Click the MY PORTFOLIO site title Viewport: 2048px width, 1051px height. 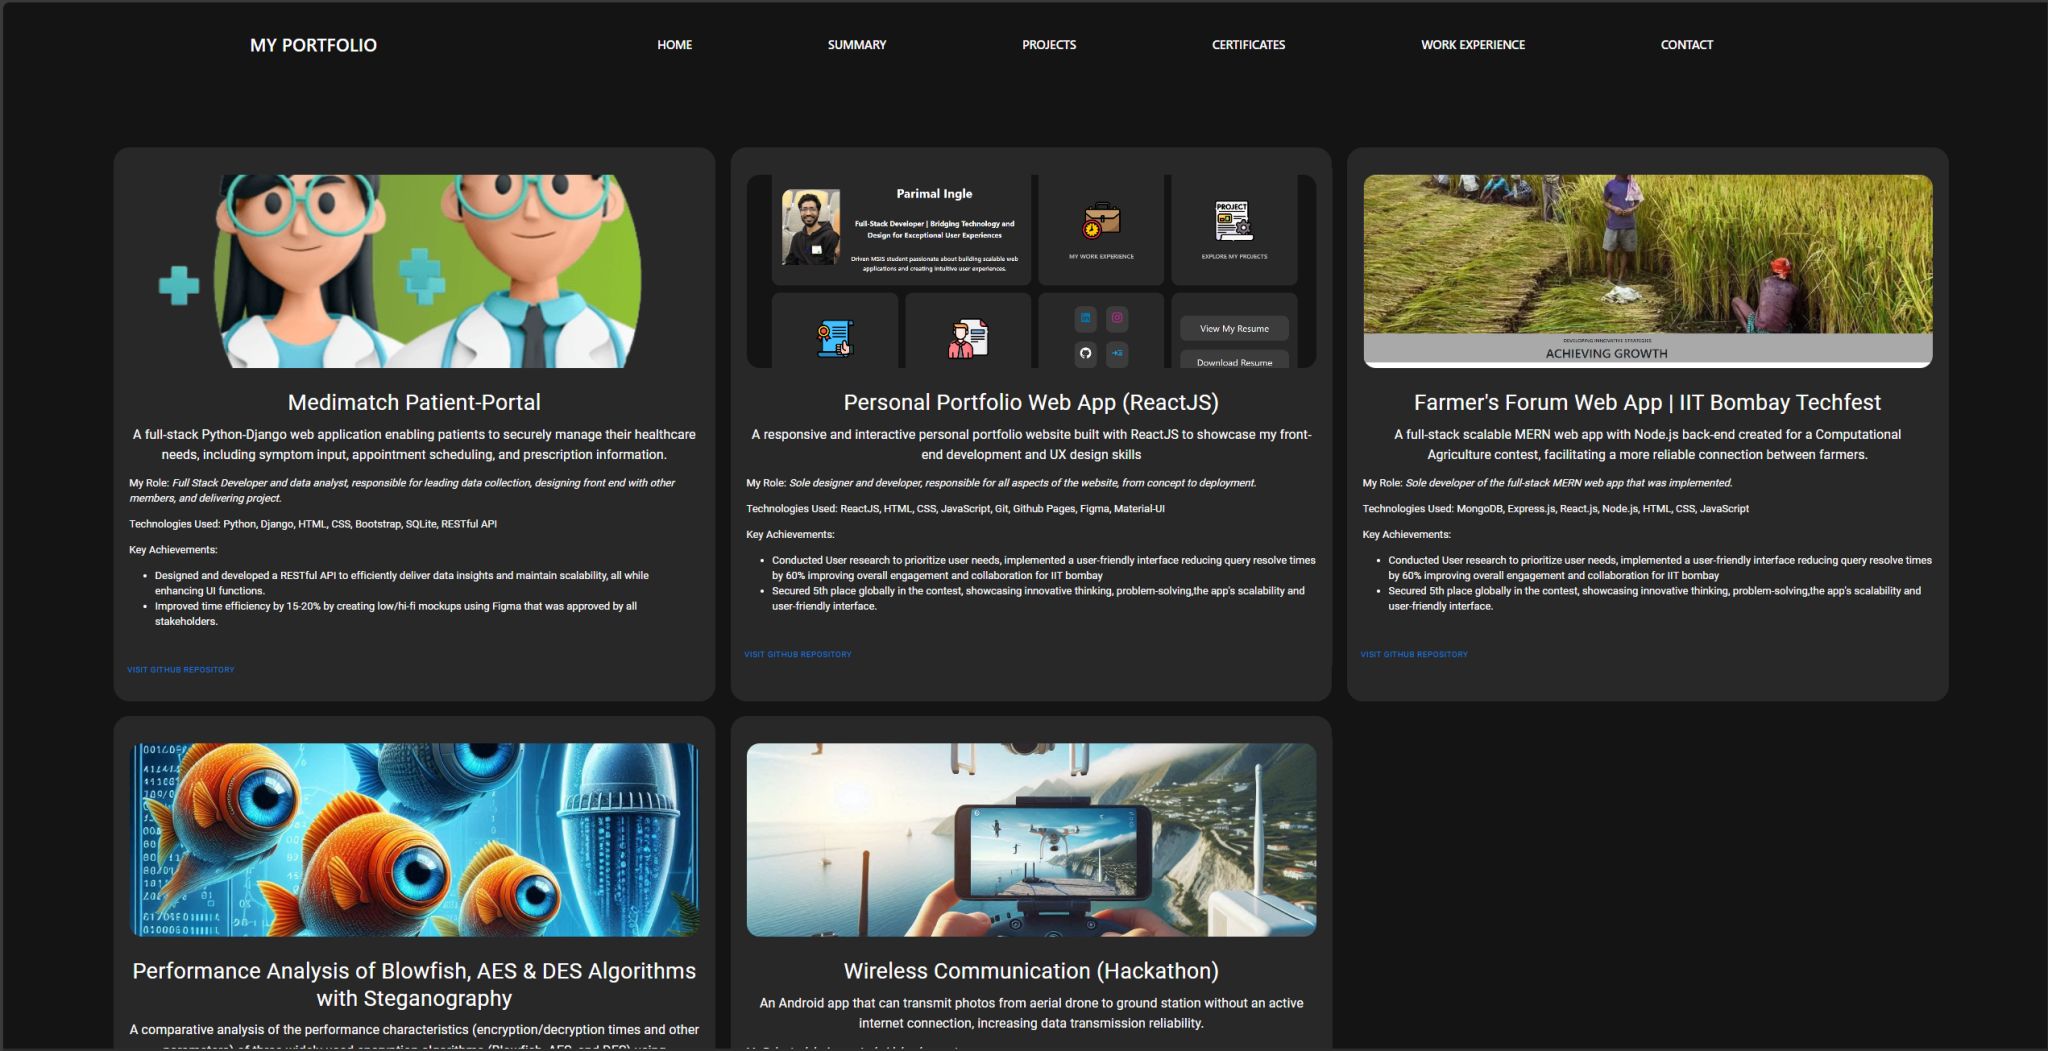(x=313, y=45)
